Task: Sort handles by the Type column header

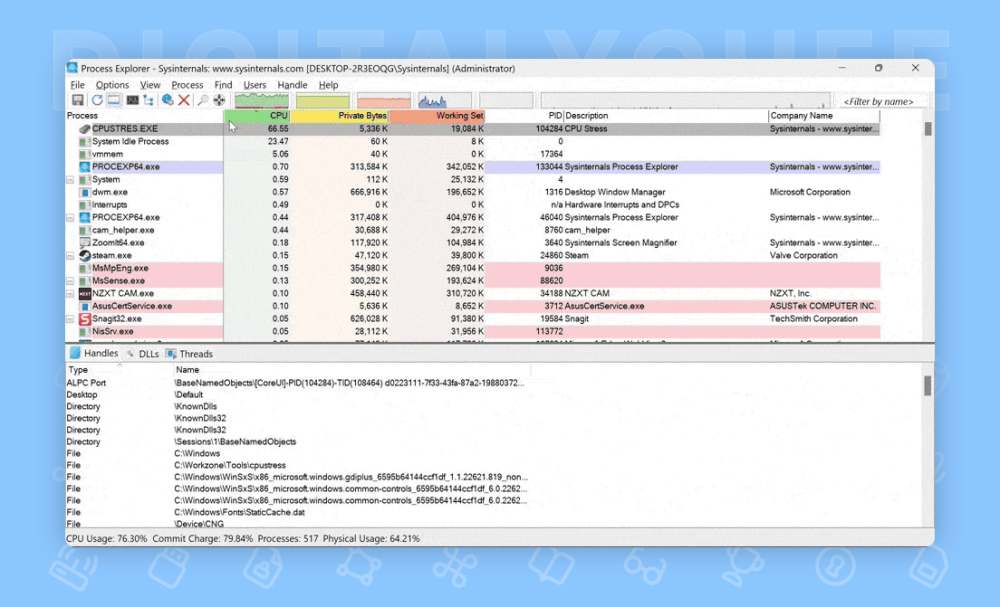Action: [119, 370]
